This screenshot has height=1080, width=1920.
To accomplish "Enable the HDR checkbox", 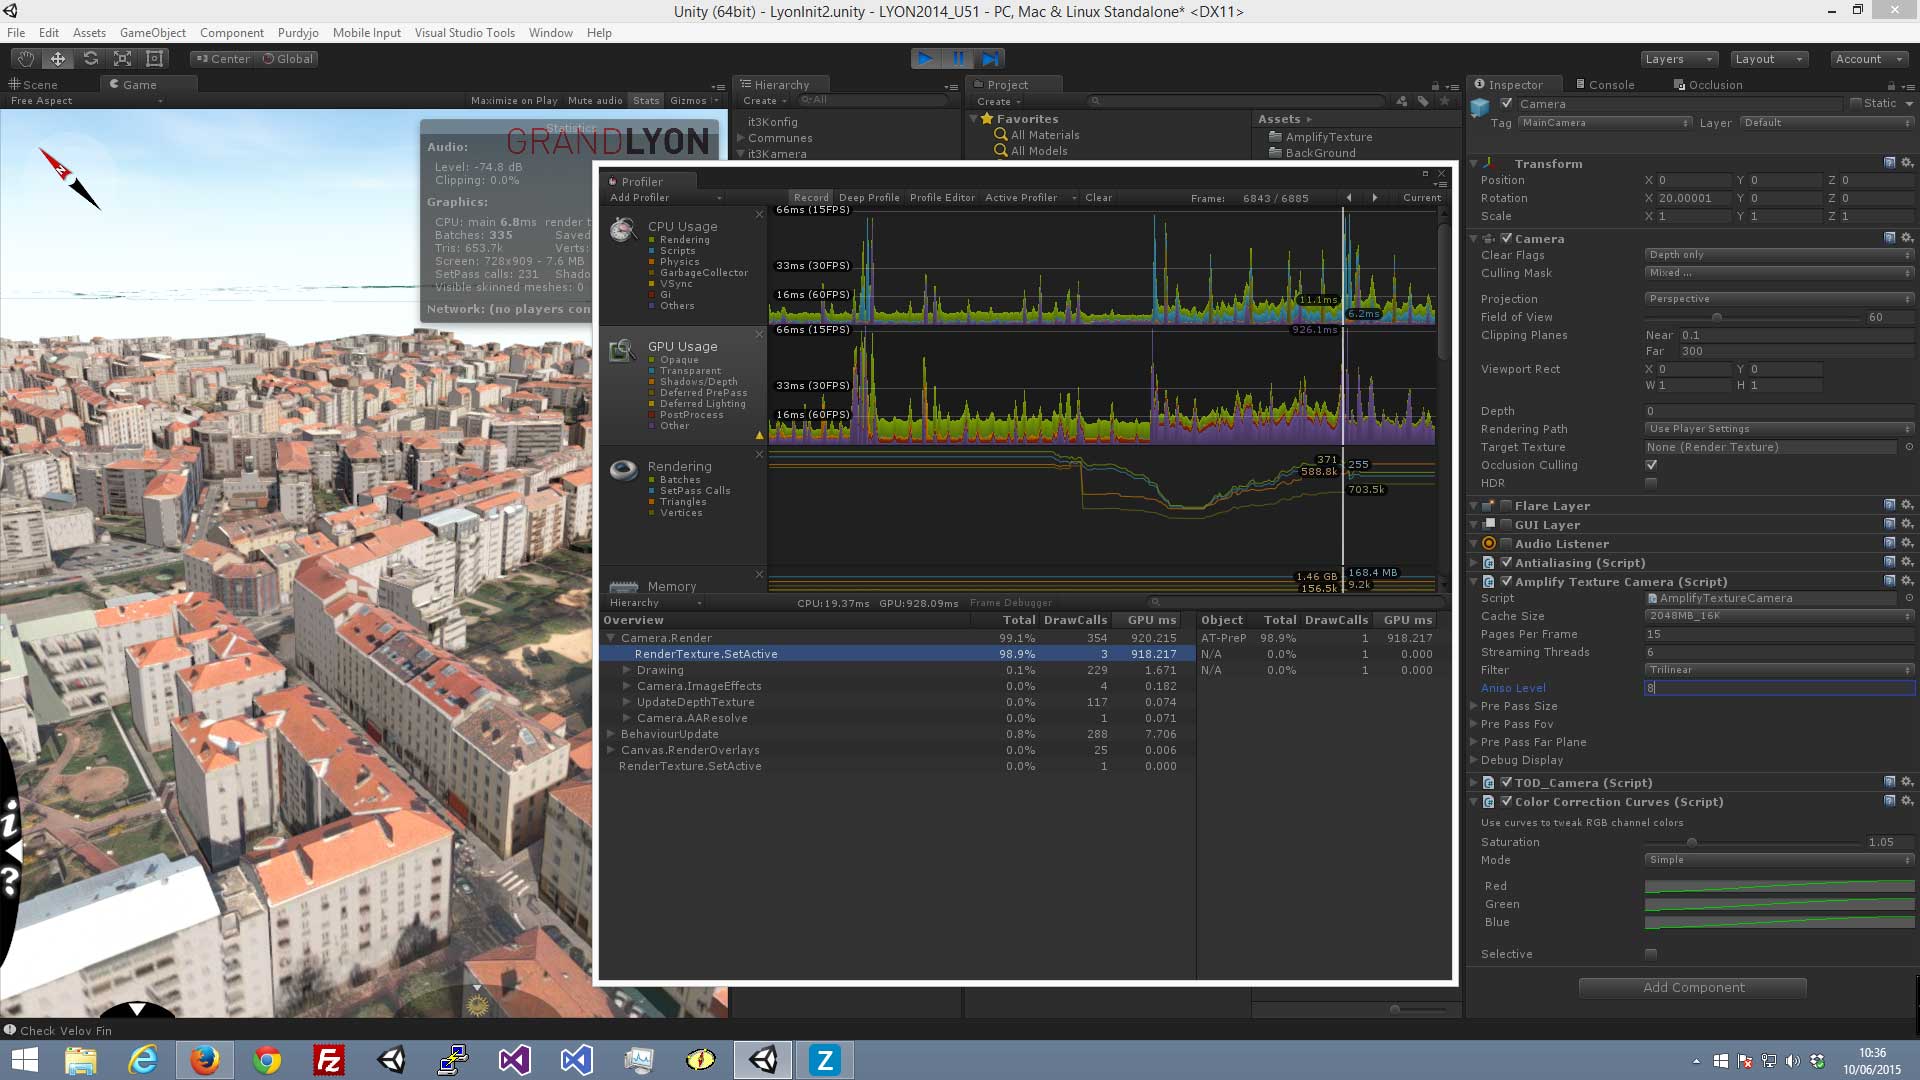I will coord(1652,483).
